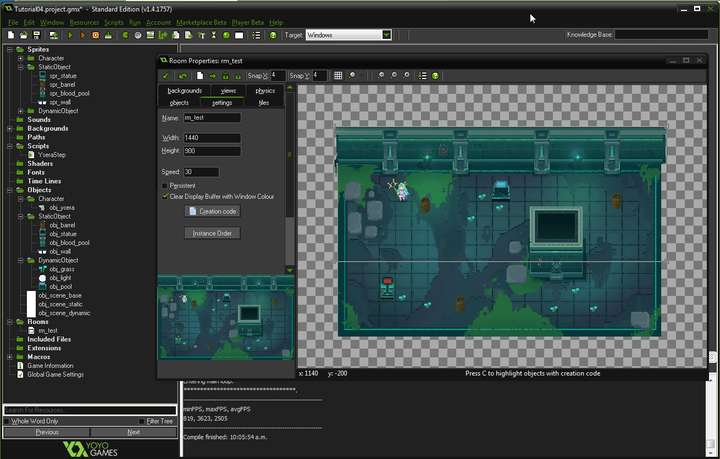The width and height of the screenshot is (720, 459).
Task: Click the Create path icon
Action: [x=163, y=35]
